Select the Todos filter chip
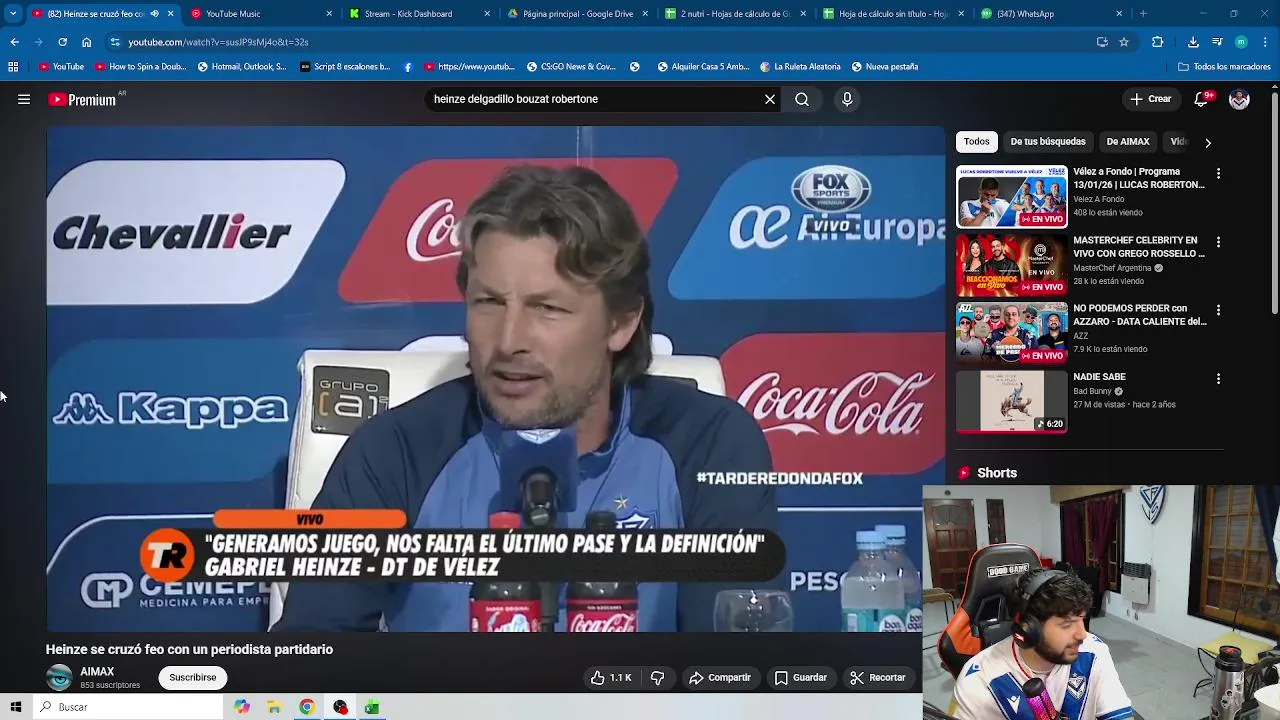This screenshot has height=720, width=1280. point(977,142)
